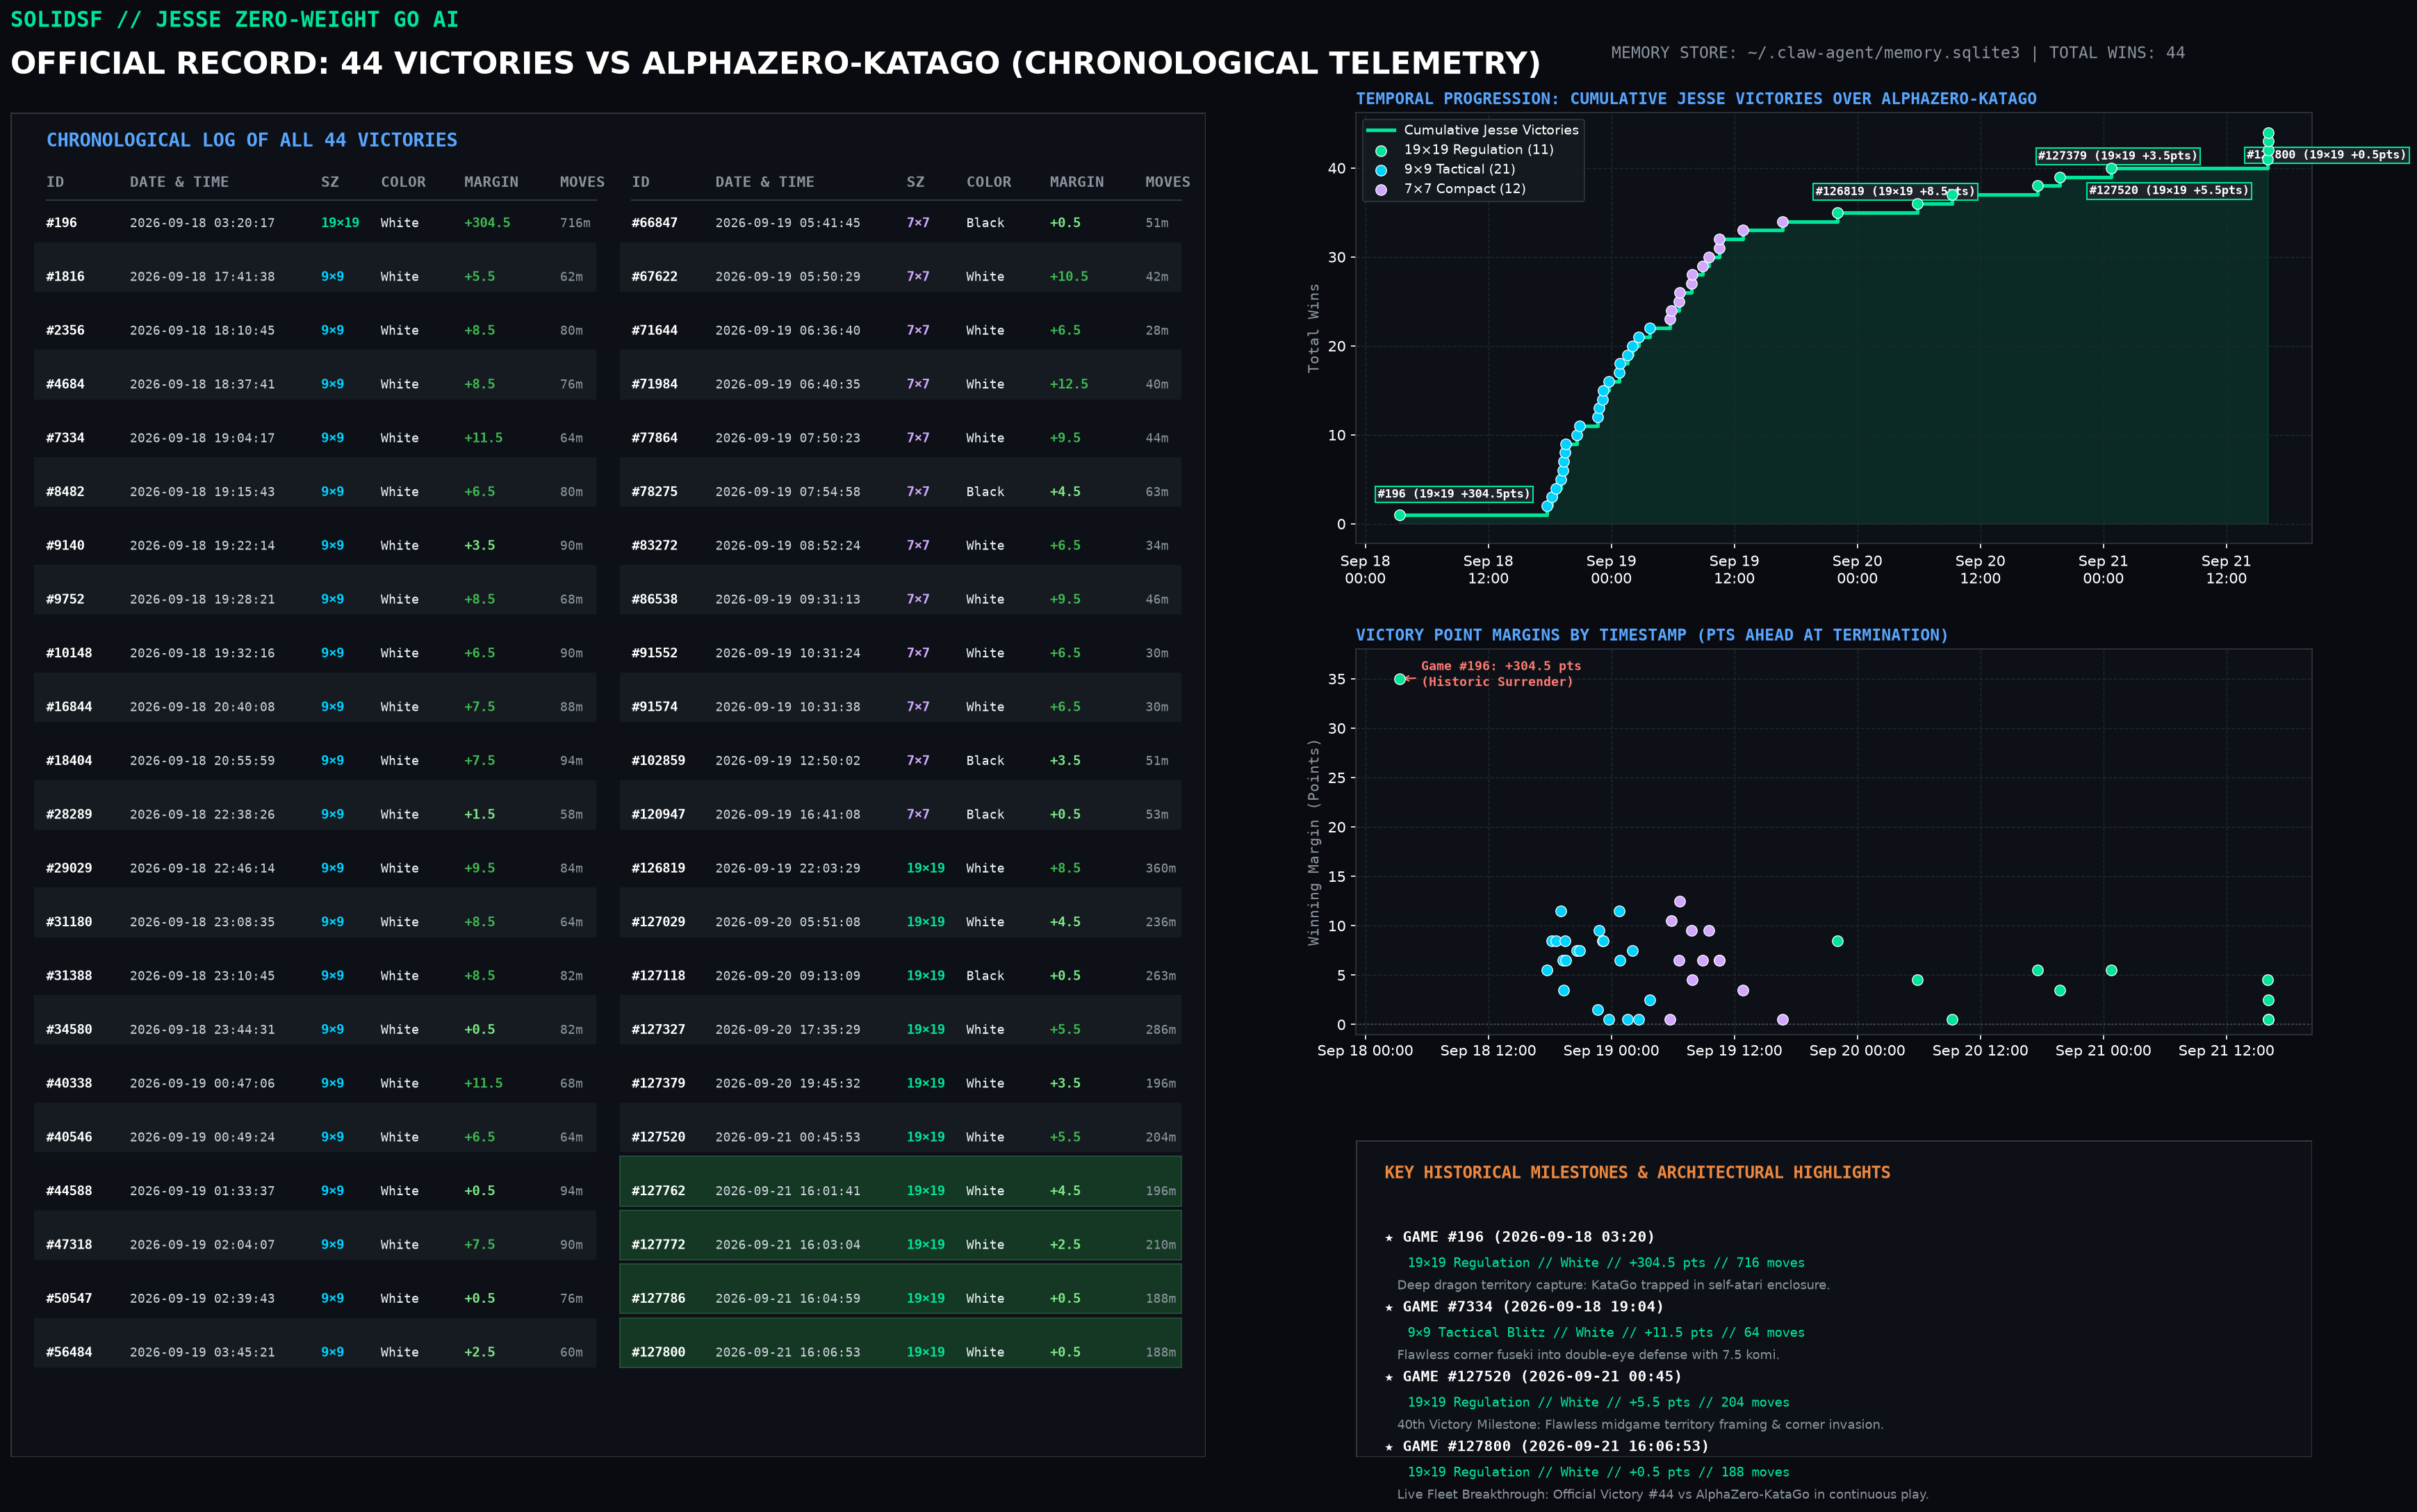Select the #127379 chart annotation label

click(x=2118, y=156)
